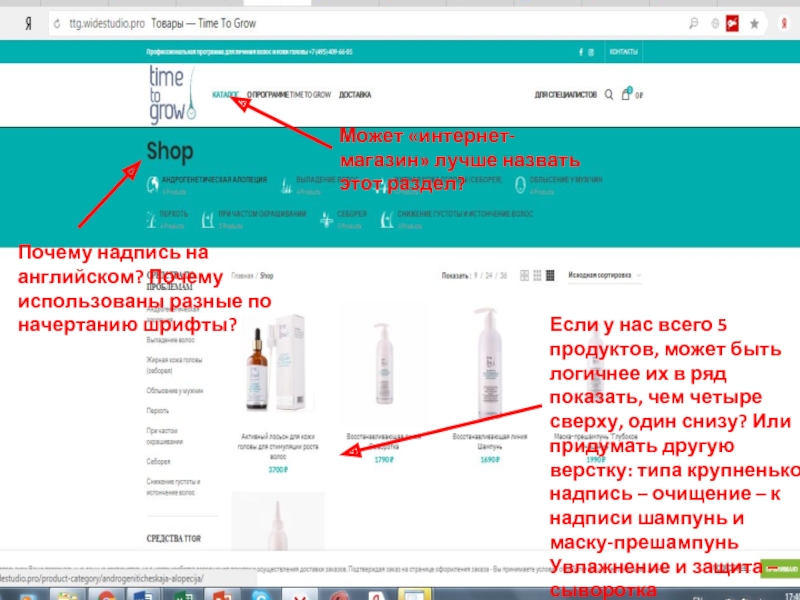Open О ПРОГРАММЕ TIME TO GROW menu item

tap(289, 95)
